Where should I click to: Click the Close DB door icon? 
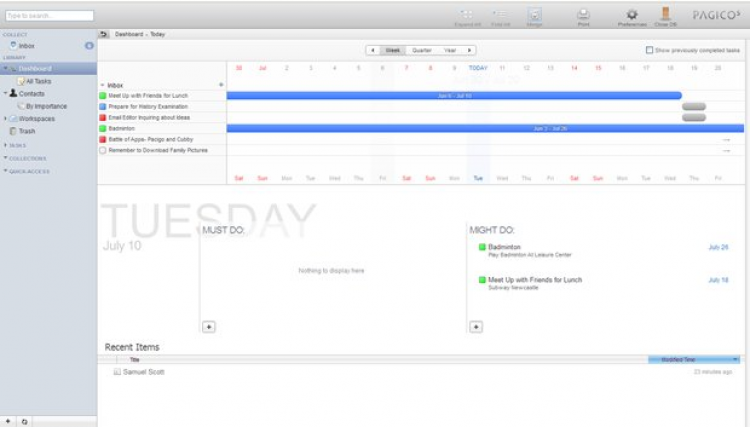(x=665, y=13)
